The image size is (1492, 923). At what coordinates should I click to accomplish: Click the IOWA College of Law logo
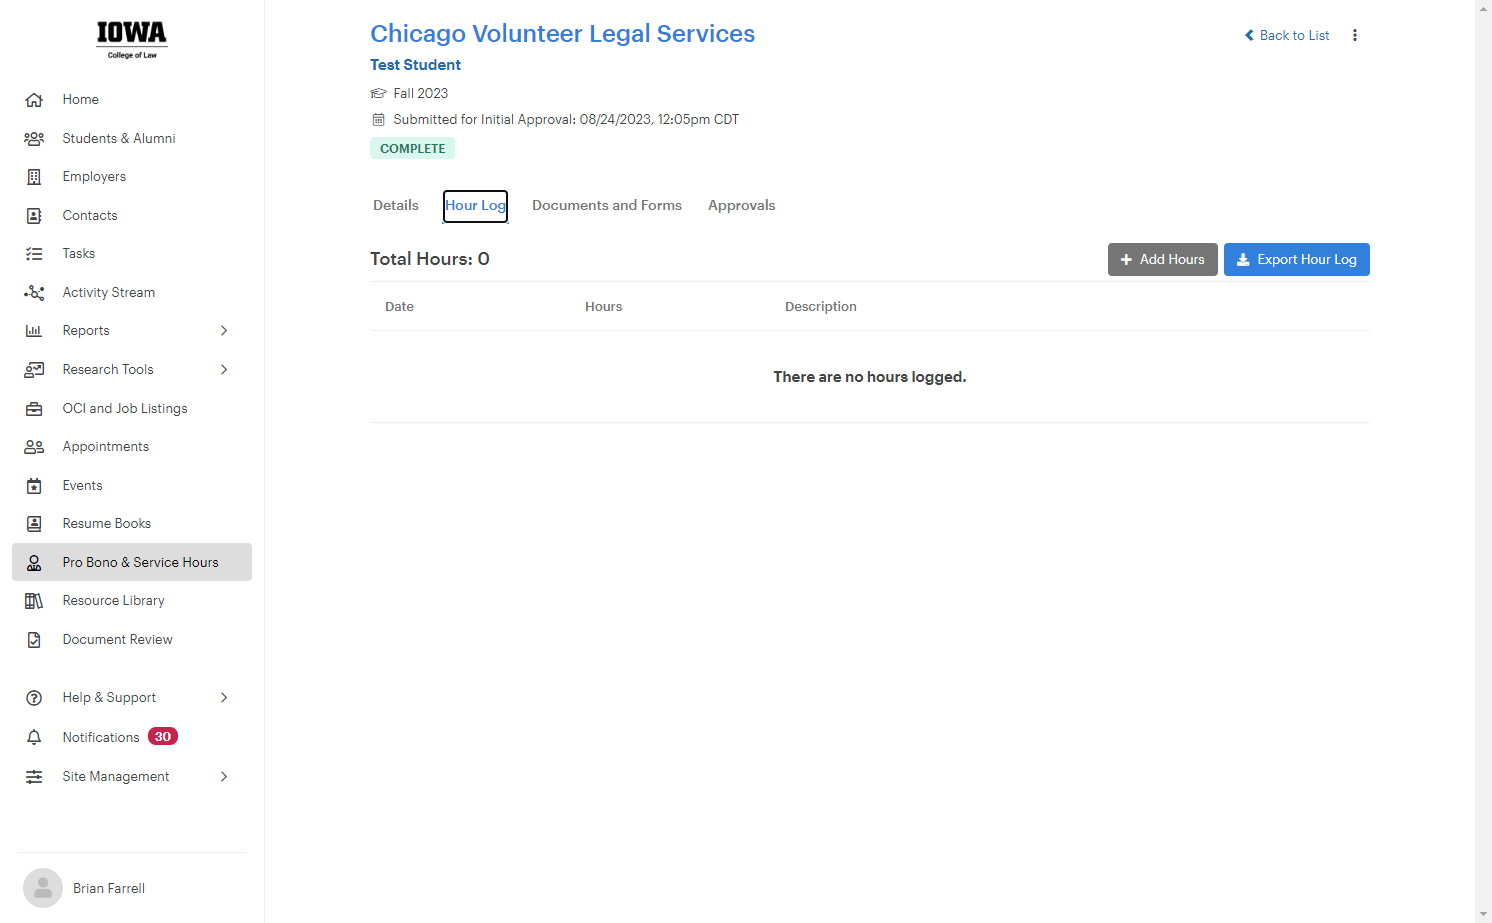(x=132, y=41)
